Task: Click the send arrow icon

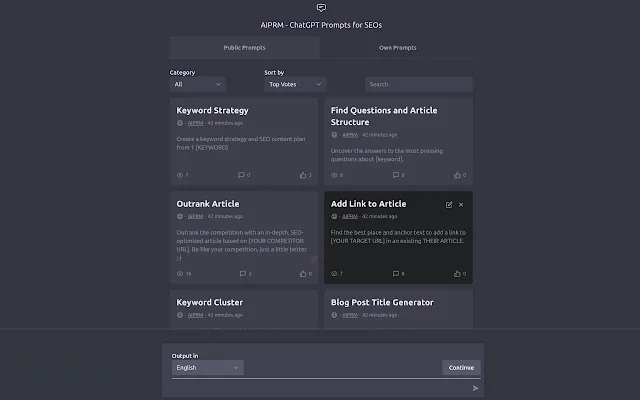Action: [475, 388]
